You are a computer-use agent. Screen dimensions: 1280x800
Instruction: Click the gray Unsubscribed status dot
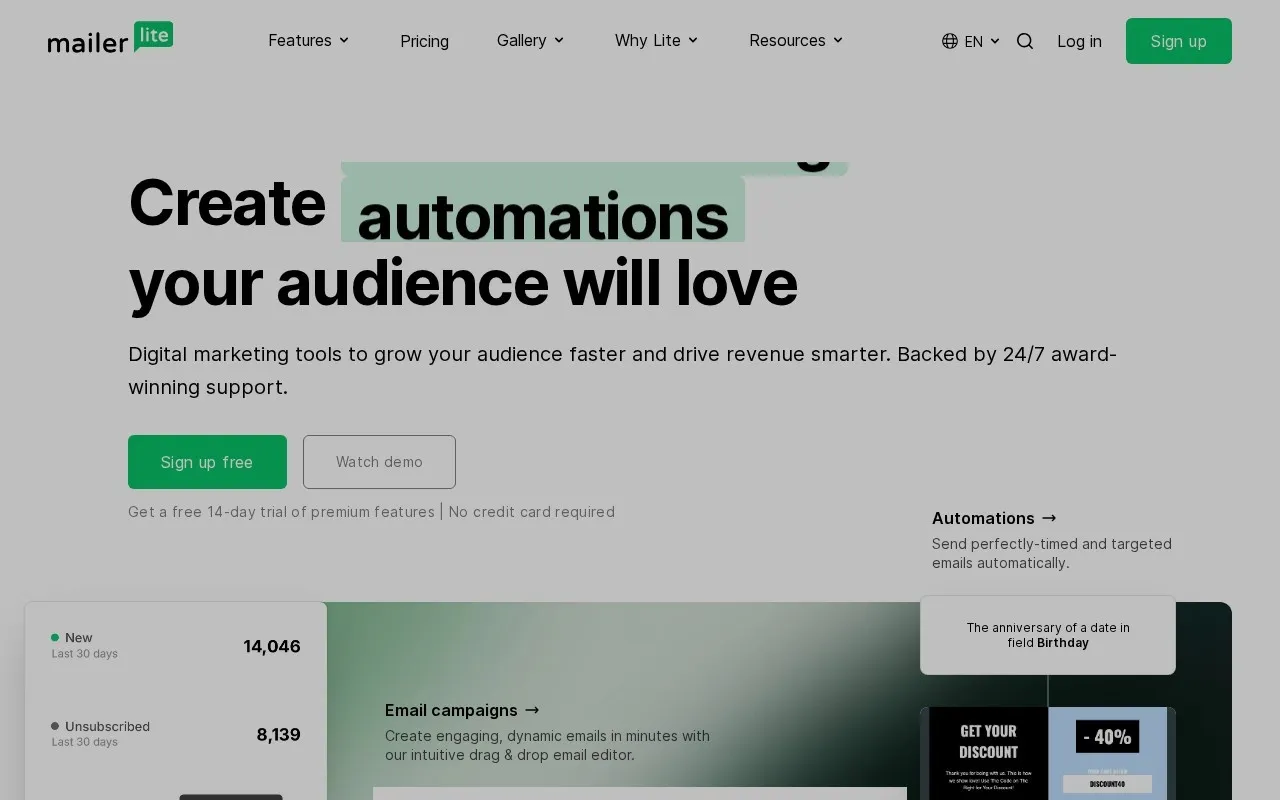55,726
